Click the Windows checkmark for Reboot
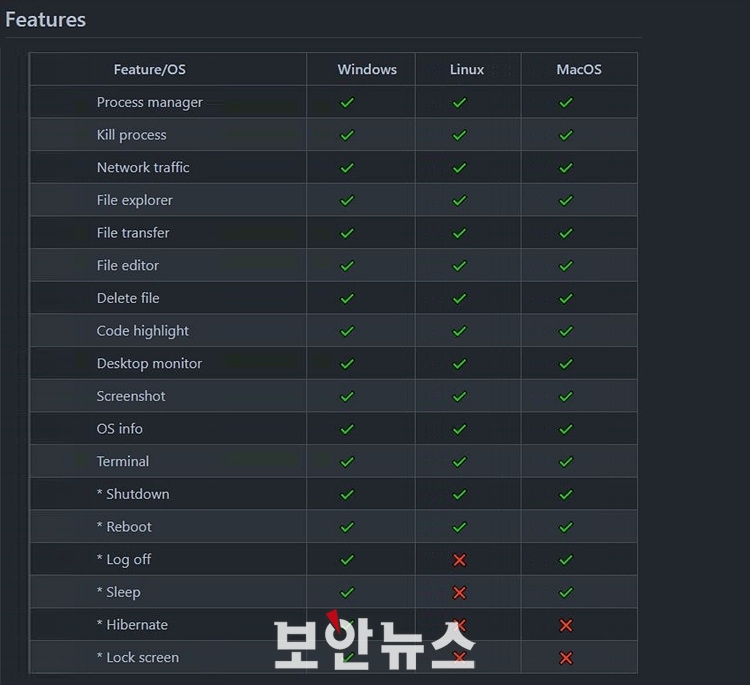Viewport: 750px width, 685px height. 347,527
